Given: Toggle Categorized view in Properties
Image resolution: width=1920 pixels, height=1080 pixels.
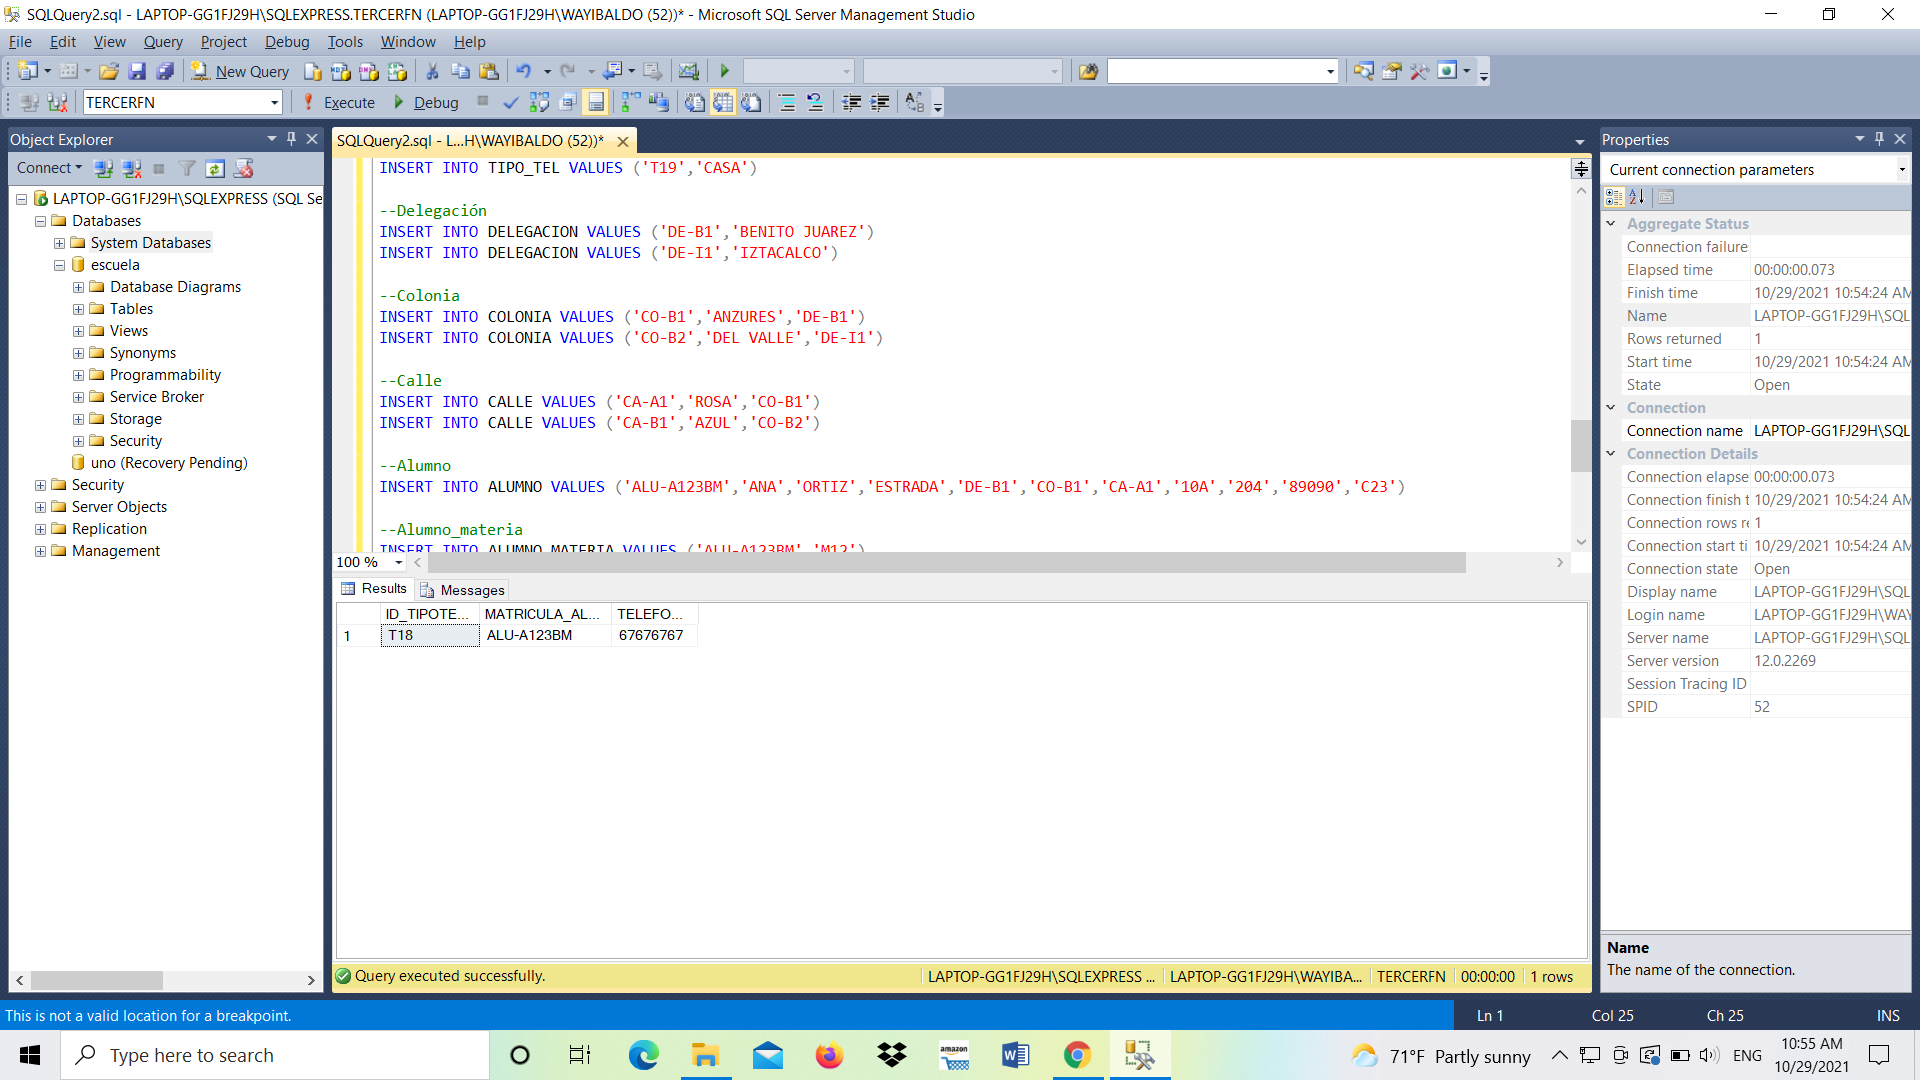Looking at the screenshot, I should click(x=1614, y=197).
